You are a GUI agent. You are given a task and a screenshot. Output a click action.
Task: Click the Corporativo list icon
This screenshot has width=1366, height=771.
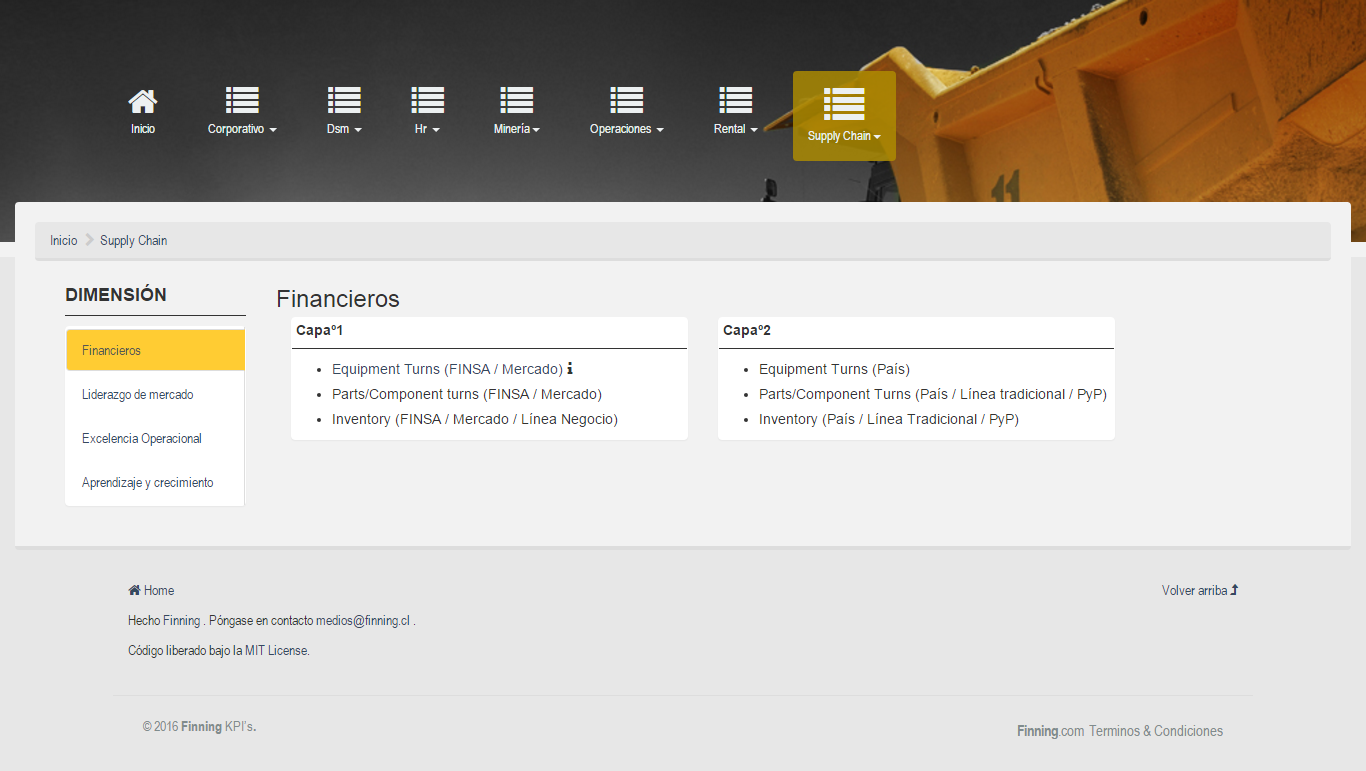click(x=242, y=100)
